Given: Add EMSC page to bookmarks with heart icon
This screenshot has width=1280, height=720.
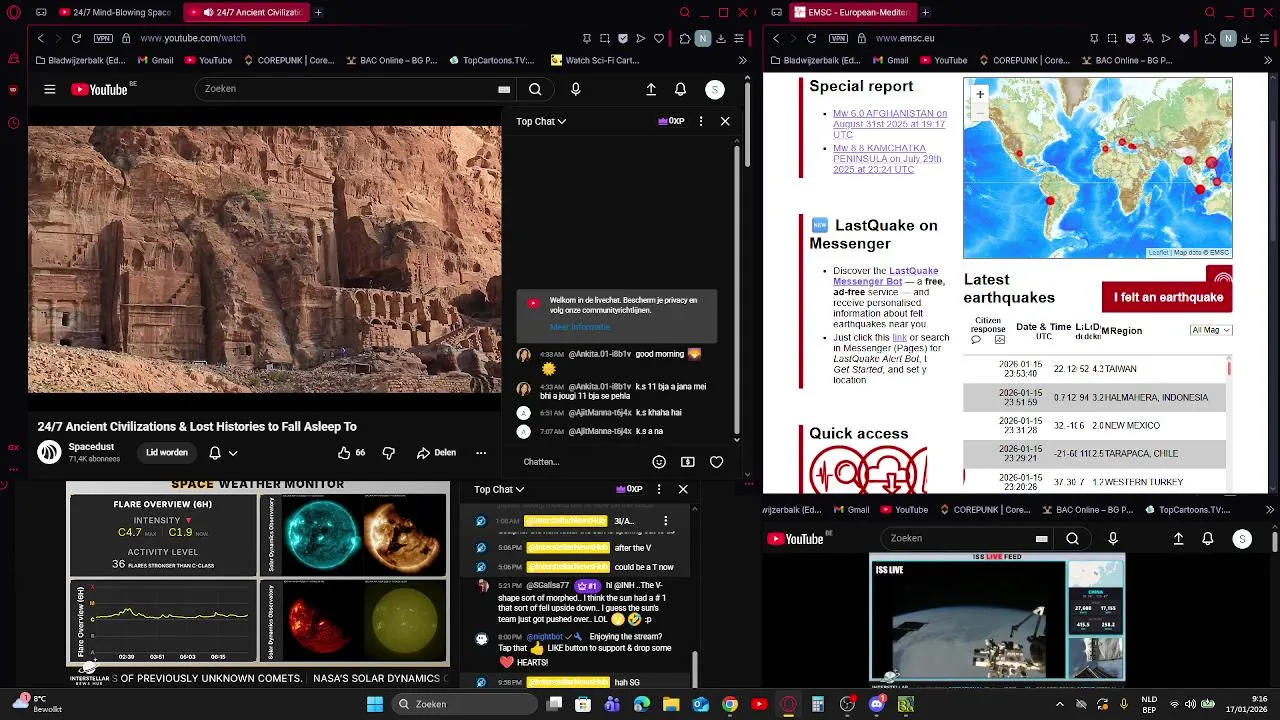Looking at the screenshot, I should tap(1185, 38).
